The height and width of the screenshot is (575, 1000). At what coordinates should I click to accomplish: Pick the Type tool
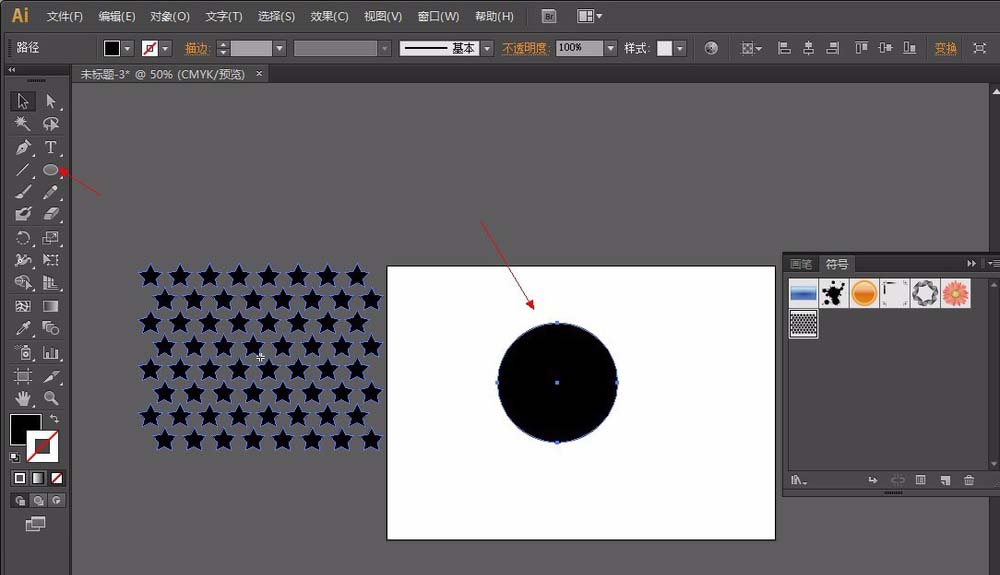click(x=50, y=148)
